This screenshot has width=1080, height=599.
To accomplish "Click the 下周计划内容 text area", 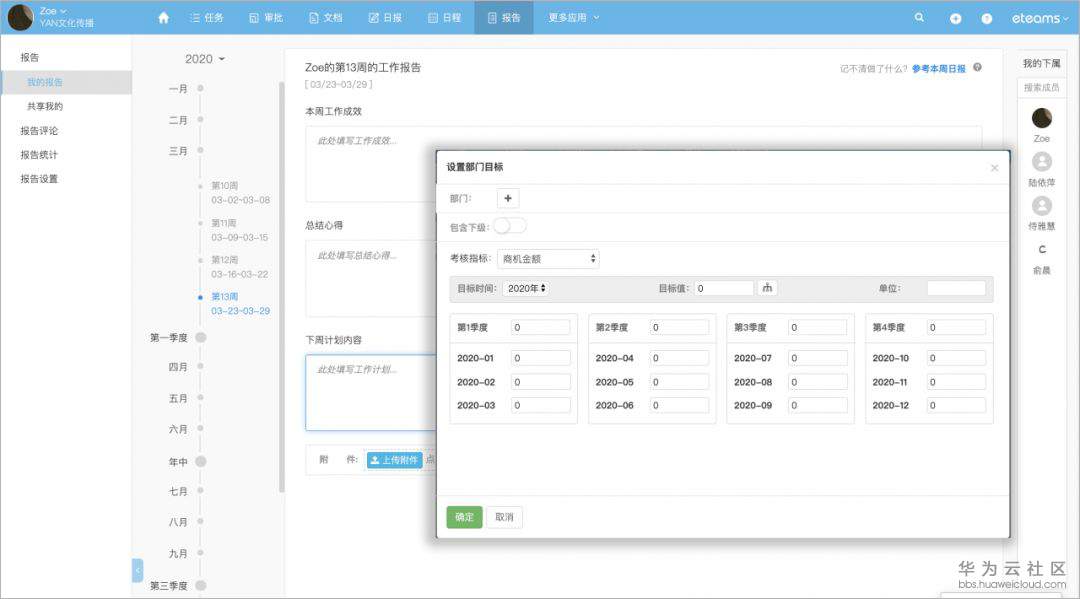I will click(371, 392).
